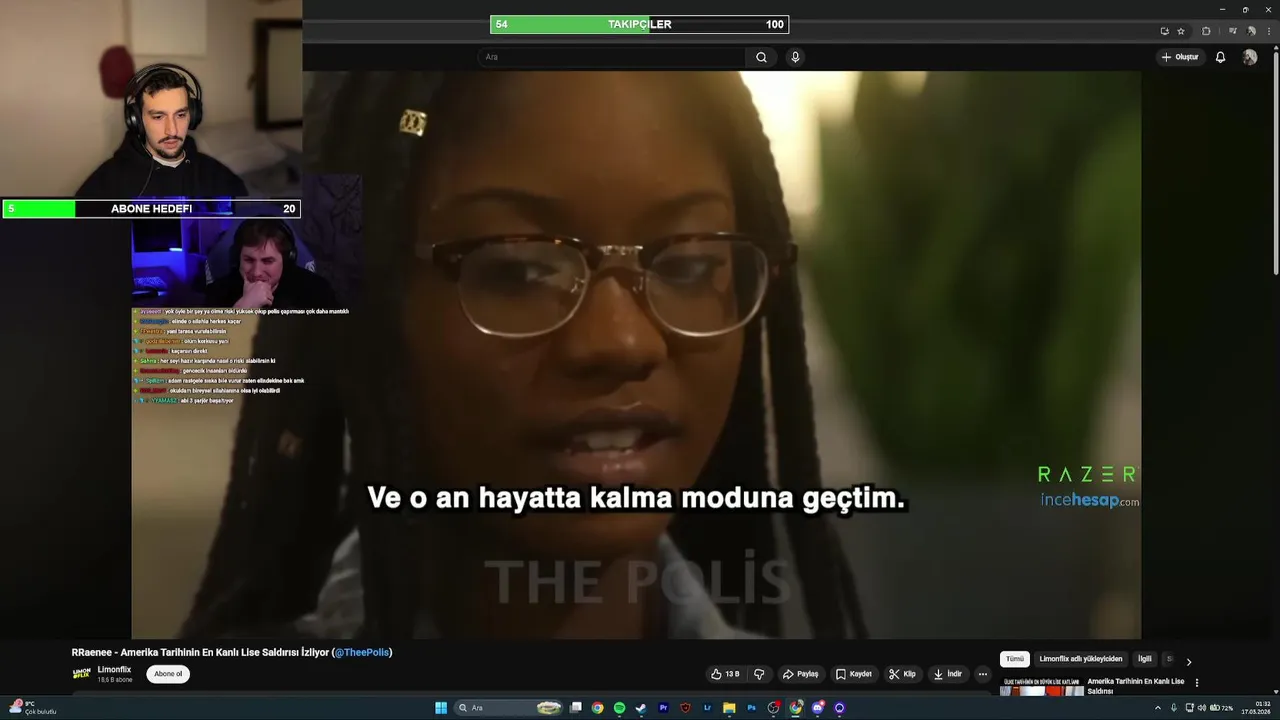Image resolution: width=1280 pixels, height=720 pixels.
Task: Open the Oluştur create menu
Action: click(1180, 57)
